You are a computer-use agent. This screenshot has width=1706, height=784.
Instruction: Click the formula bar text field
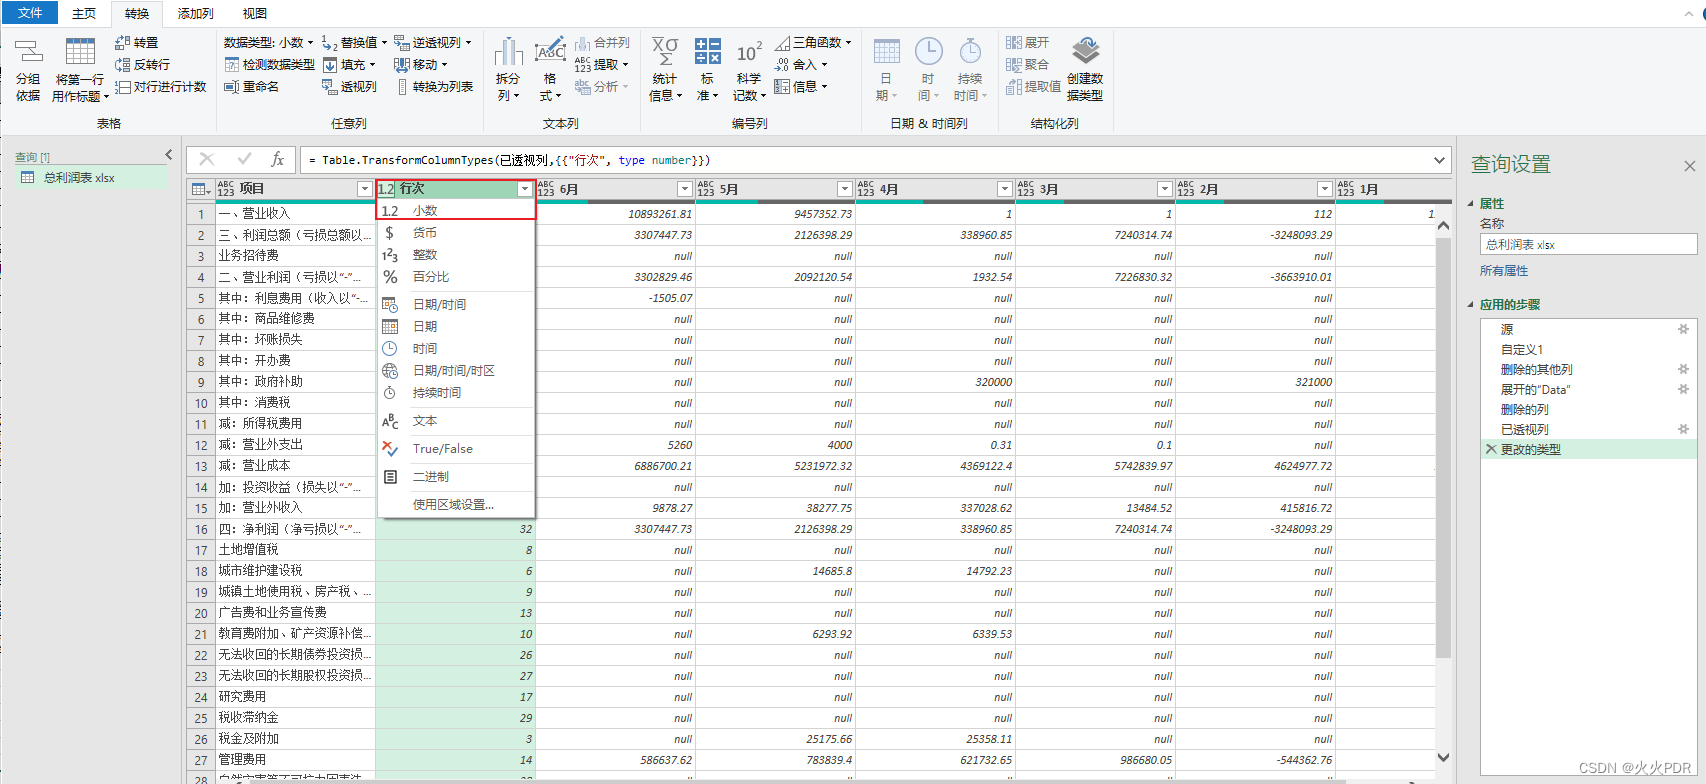click(x=865, y=160)
